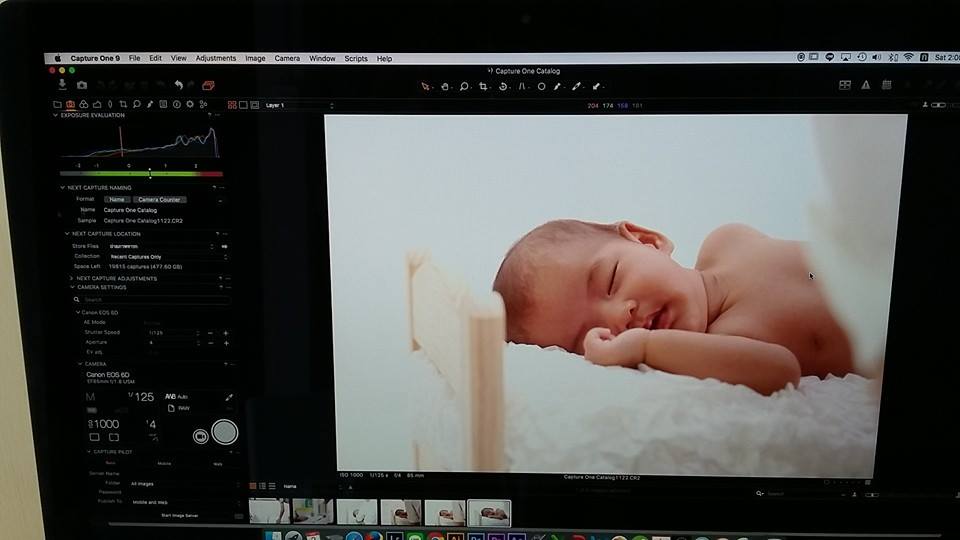
Task: Open the Metadata tool tab info icon
Action: (176, 105)
